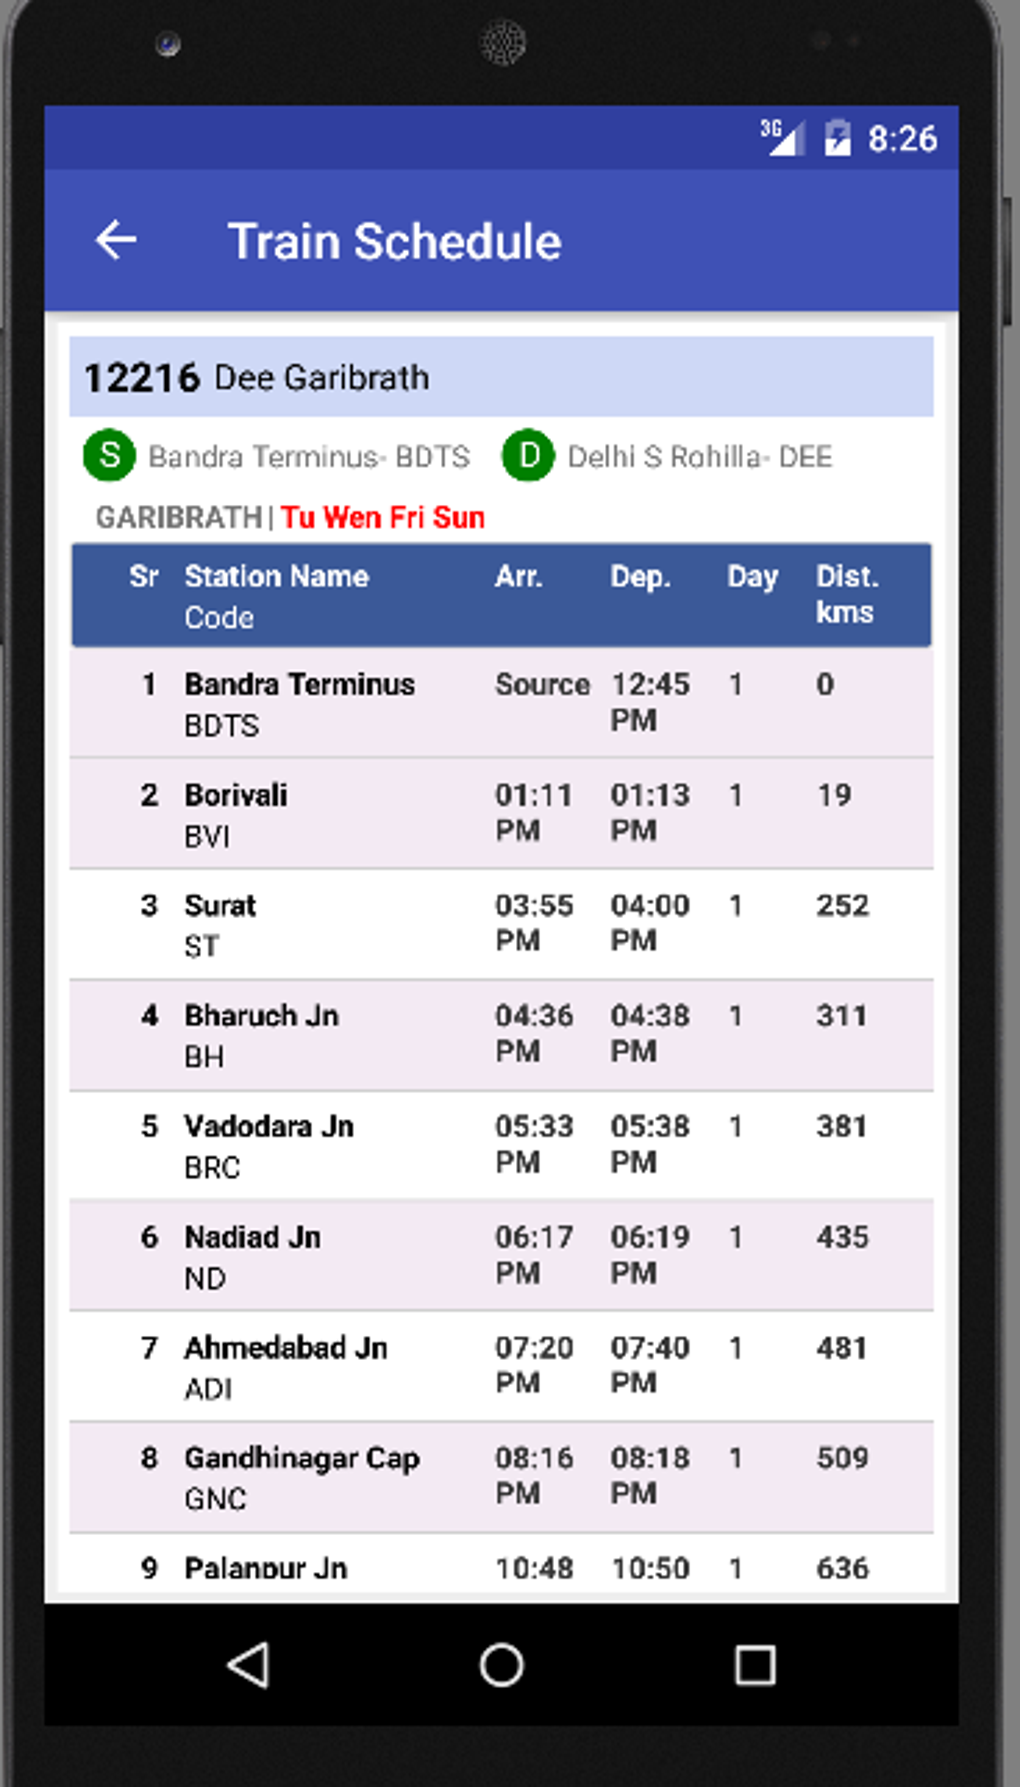
Task: Tap the 12216 Dee Garibrath train title
Action: point(257,378)
